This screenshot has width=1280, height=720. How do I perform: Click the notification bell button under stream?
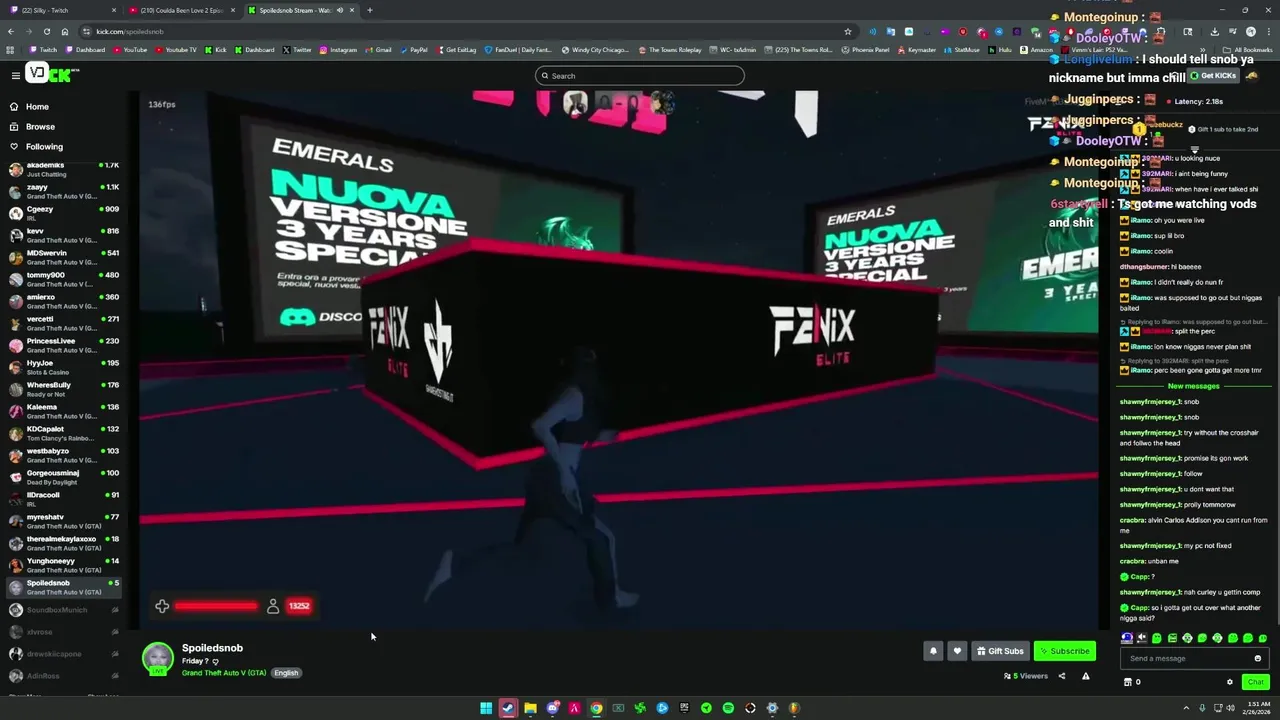tap(933, 651)
